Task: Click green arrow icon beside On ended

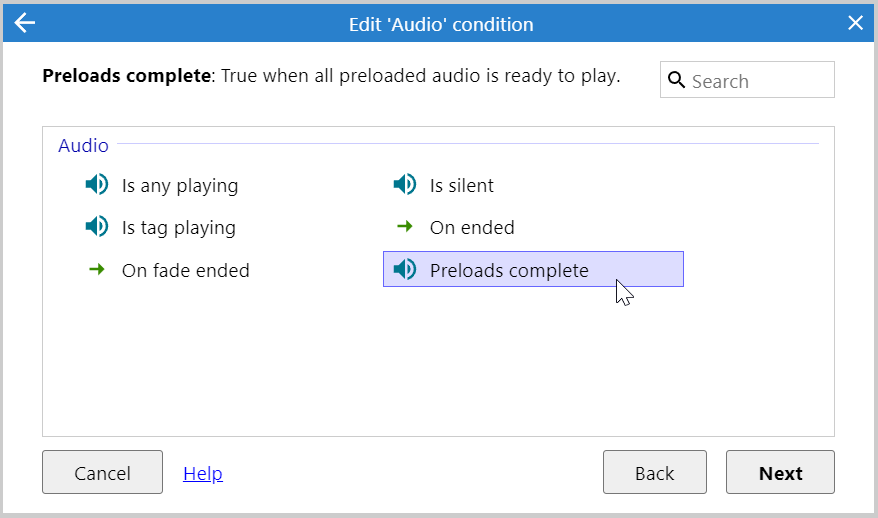Action: point(405,226)
